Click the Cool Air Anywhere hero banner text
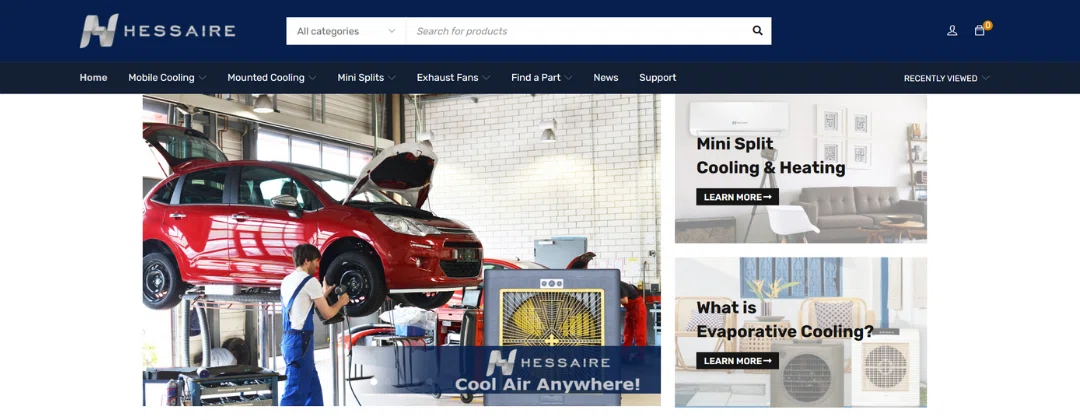This screenshot has height=420, width=1080. 547,384
